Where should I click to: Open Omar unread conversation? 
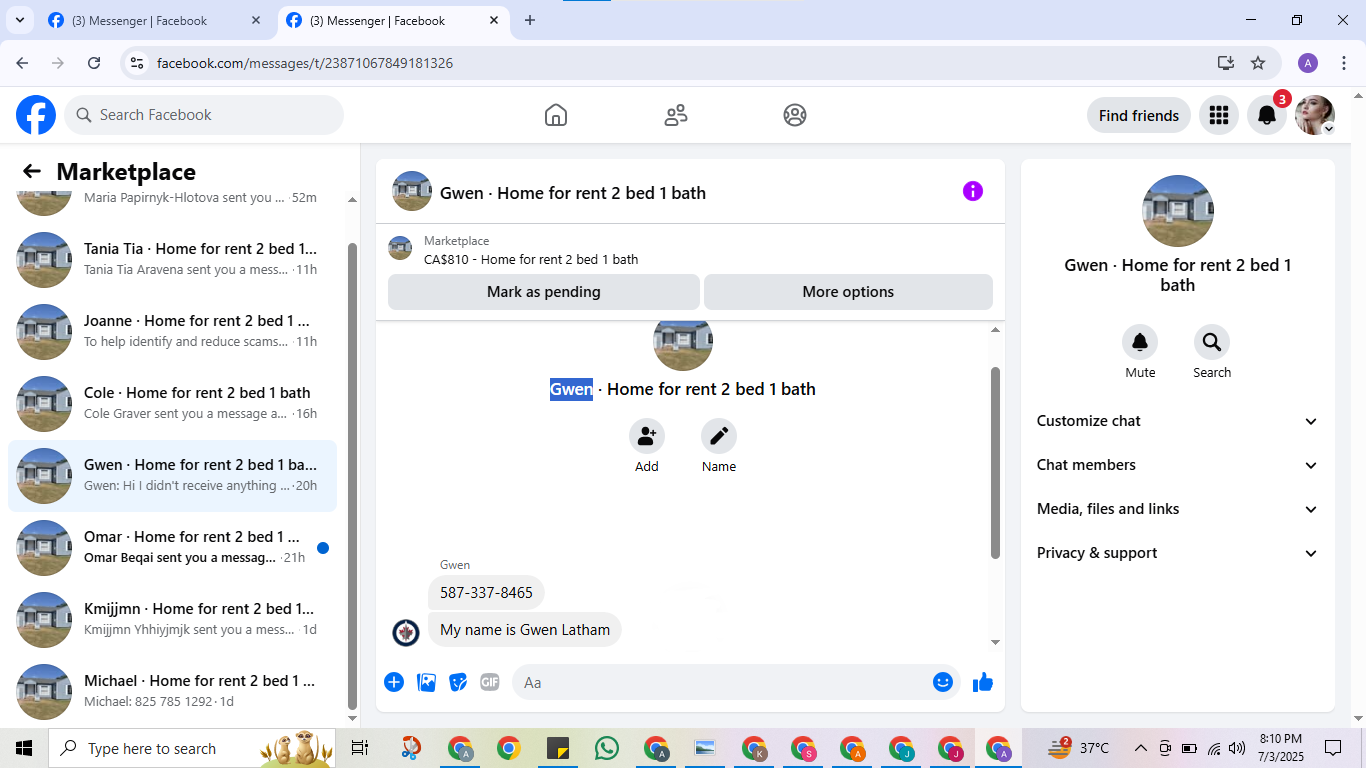pyautogui.click(x=172, y=548)
